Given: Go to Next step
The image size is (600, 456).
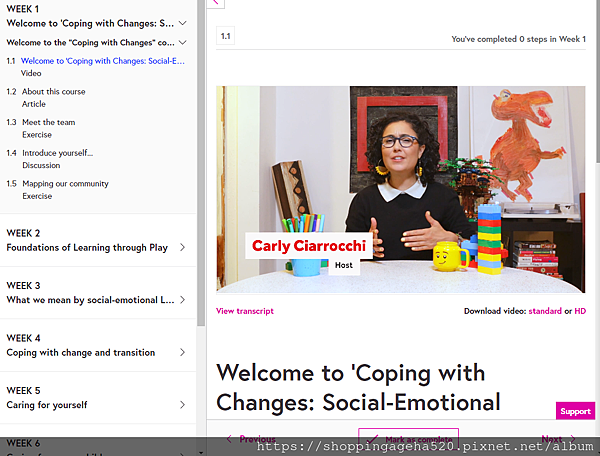Looking at the screenshot, I should [x=558, y=439].
